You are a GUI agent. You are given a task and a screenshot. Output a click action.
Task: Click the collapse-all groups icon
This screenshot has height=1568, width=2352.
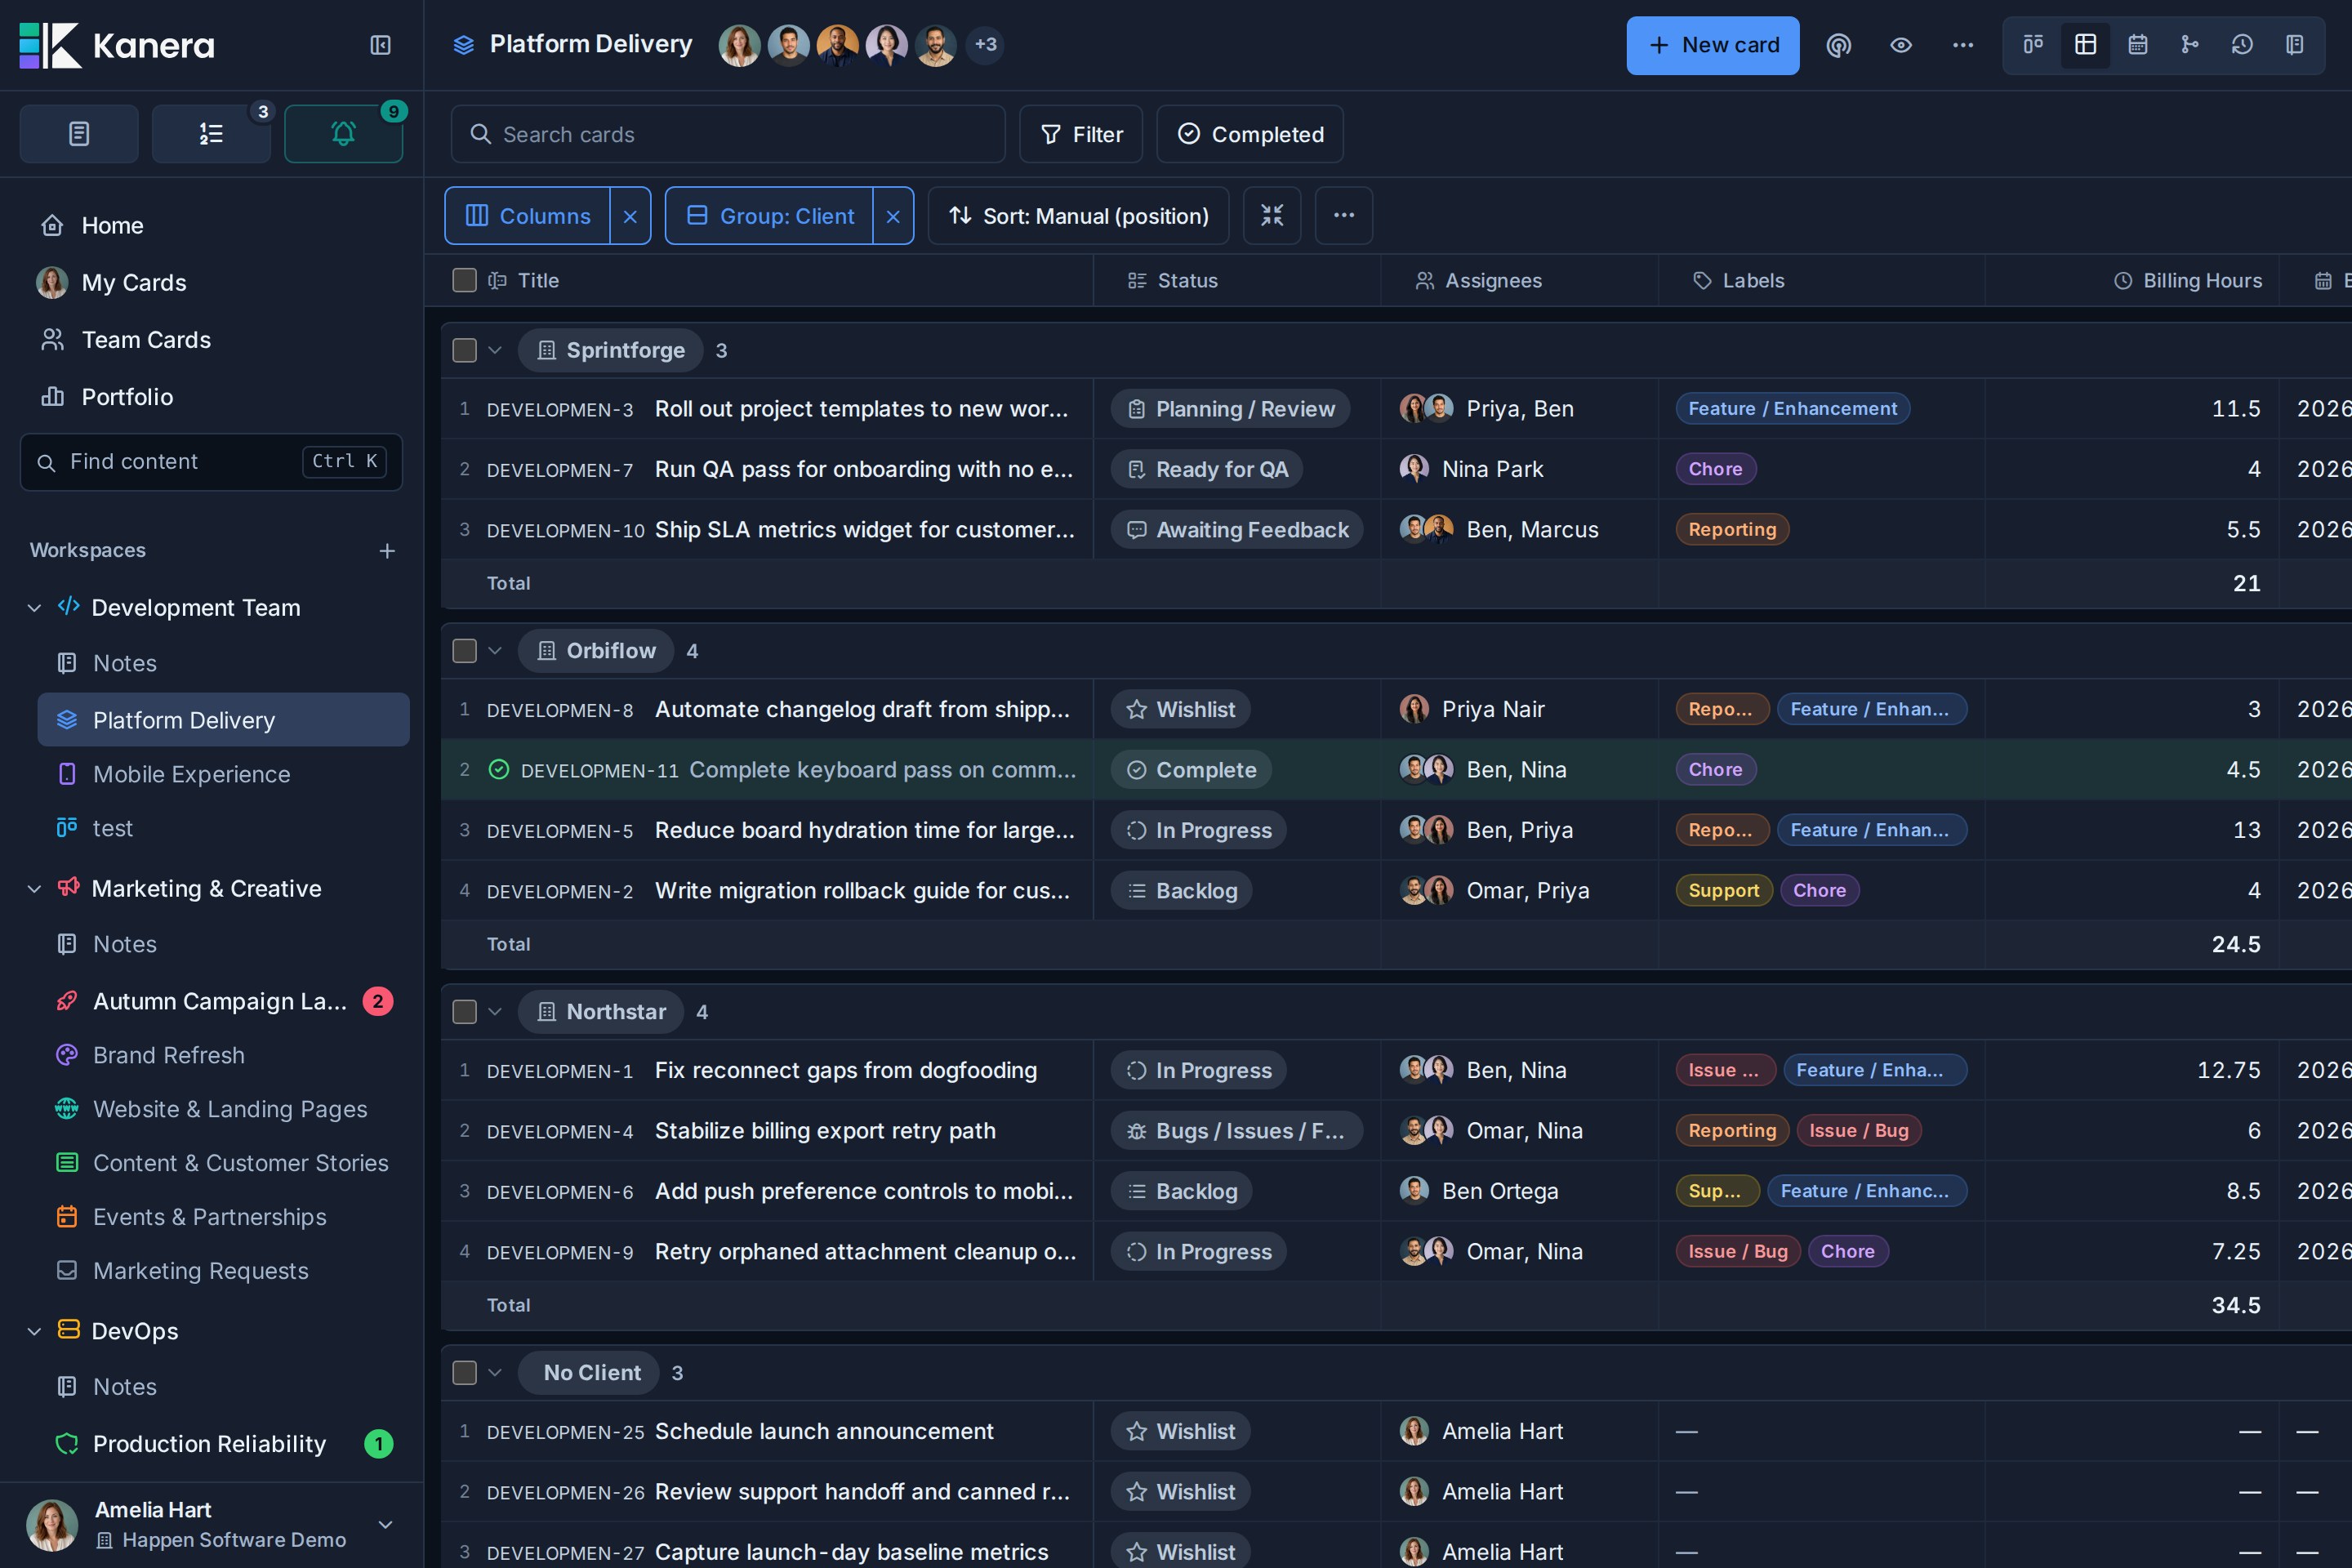pyautogui.click(x=1272, y=216)
